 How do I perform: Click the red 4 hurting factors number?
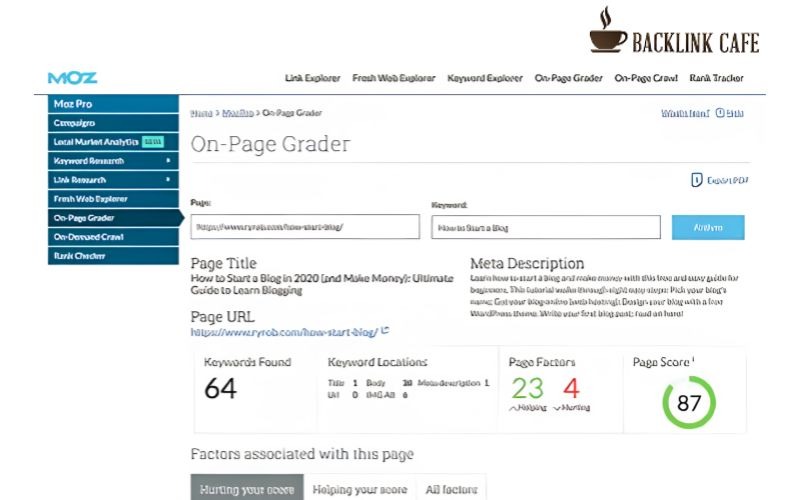571,388
